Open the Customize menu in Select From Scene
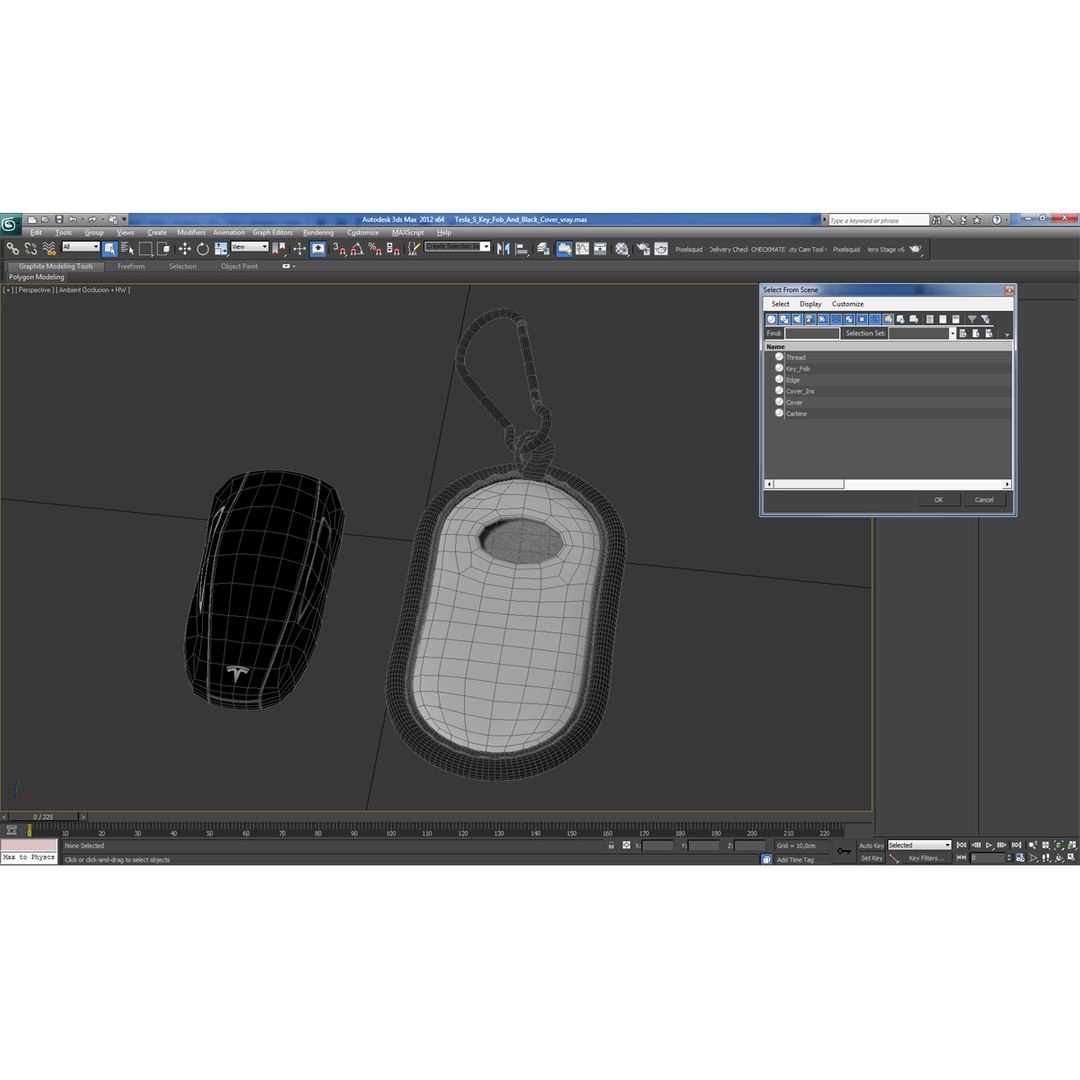This screenshot has height=1080, width=1080. point(847,304)
